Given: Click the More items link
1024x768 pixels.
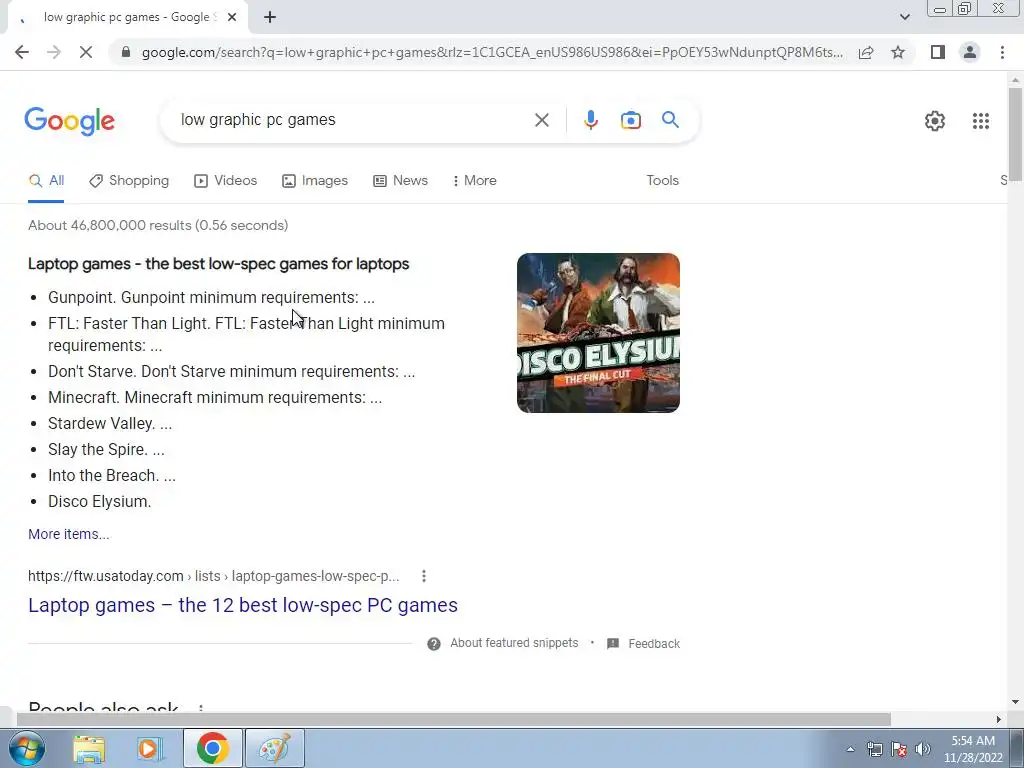Looking at the screenshot, I should [x=69, y=534].
